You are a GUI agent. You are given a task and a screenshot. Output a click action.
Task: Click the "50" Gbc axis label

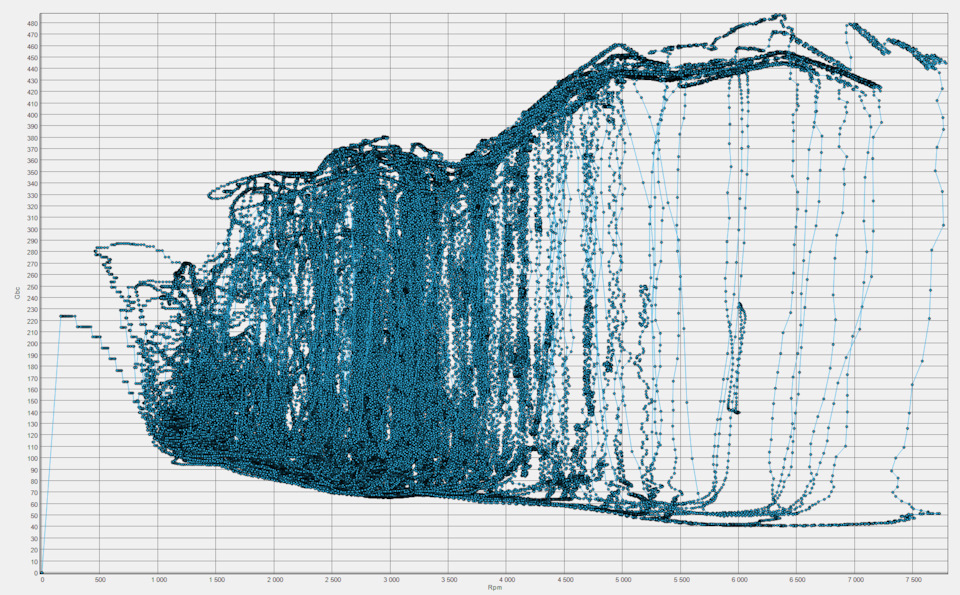(34, 516)
